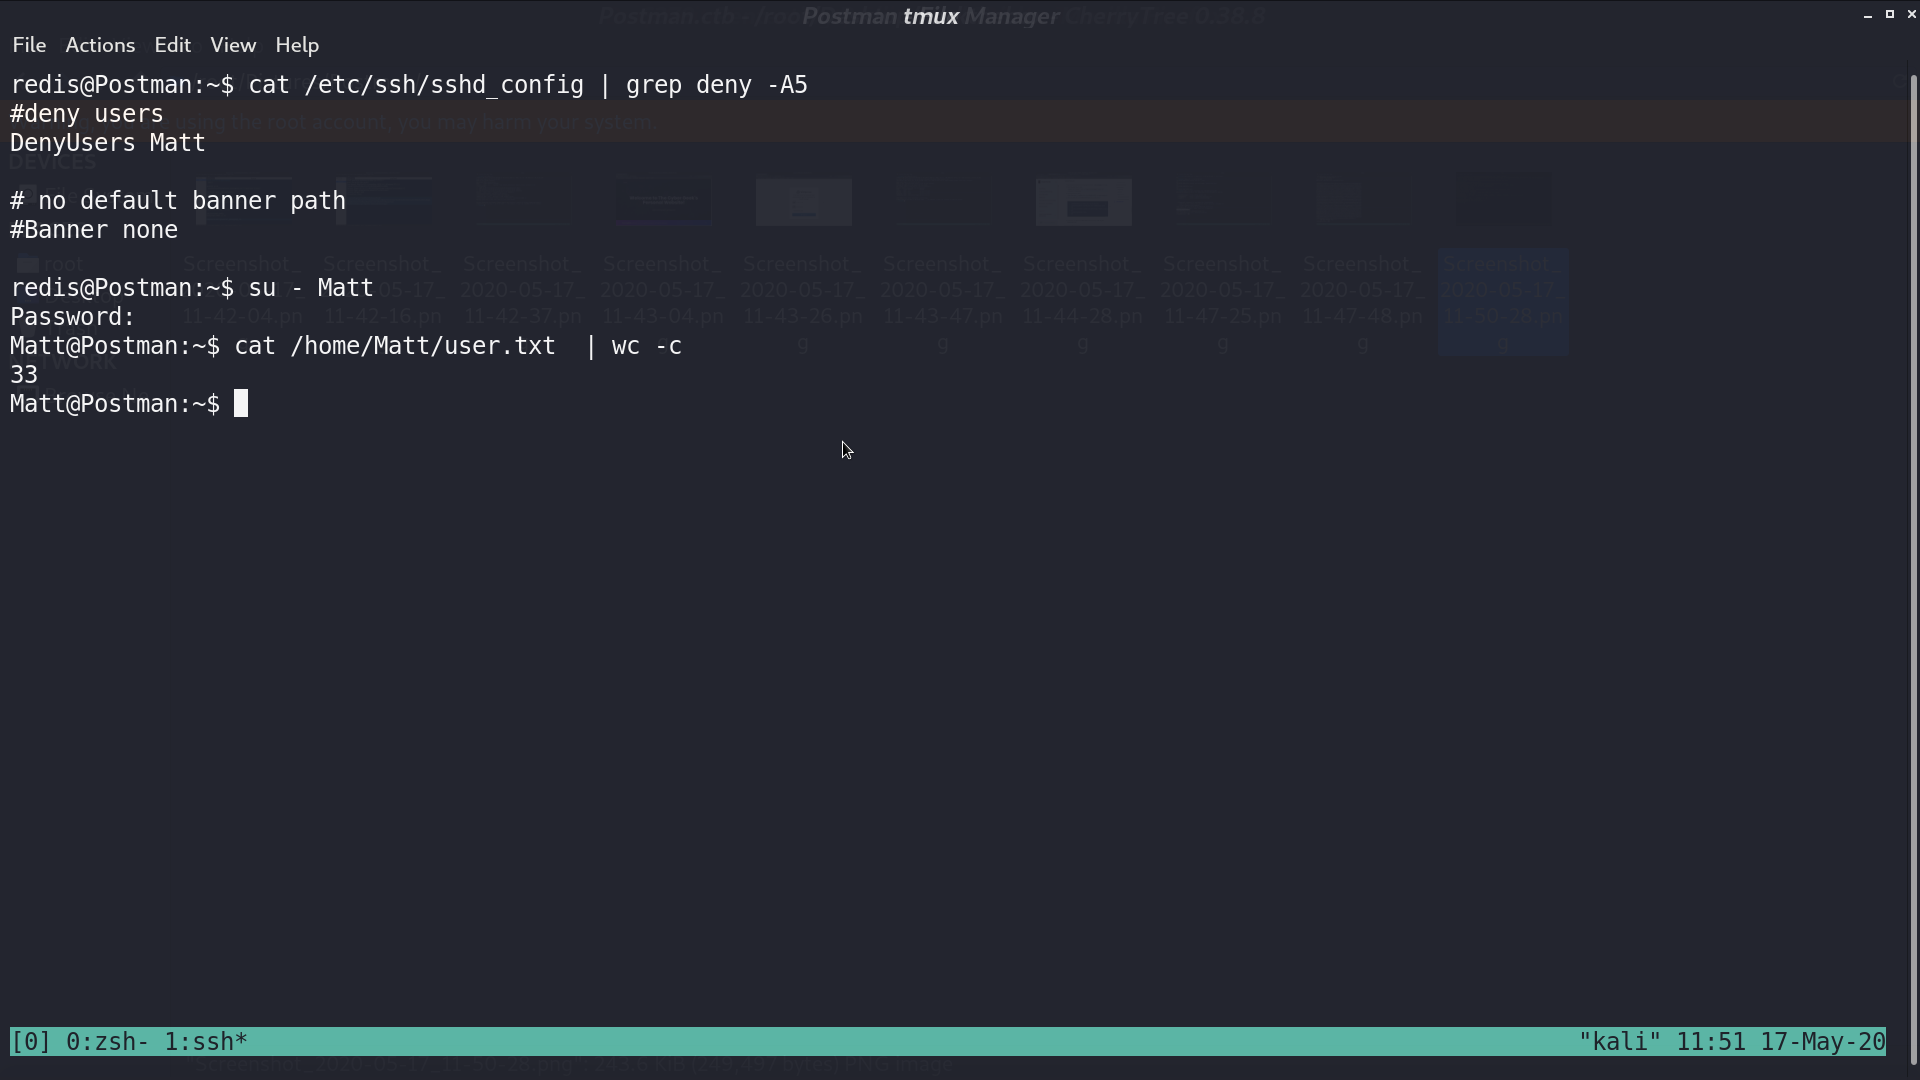
Task: Click the tmux window title text
Action: coord(931,16)
